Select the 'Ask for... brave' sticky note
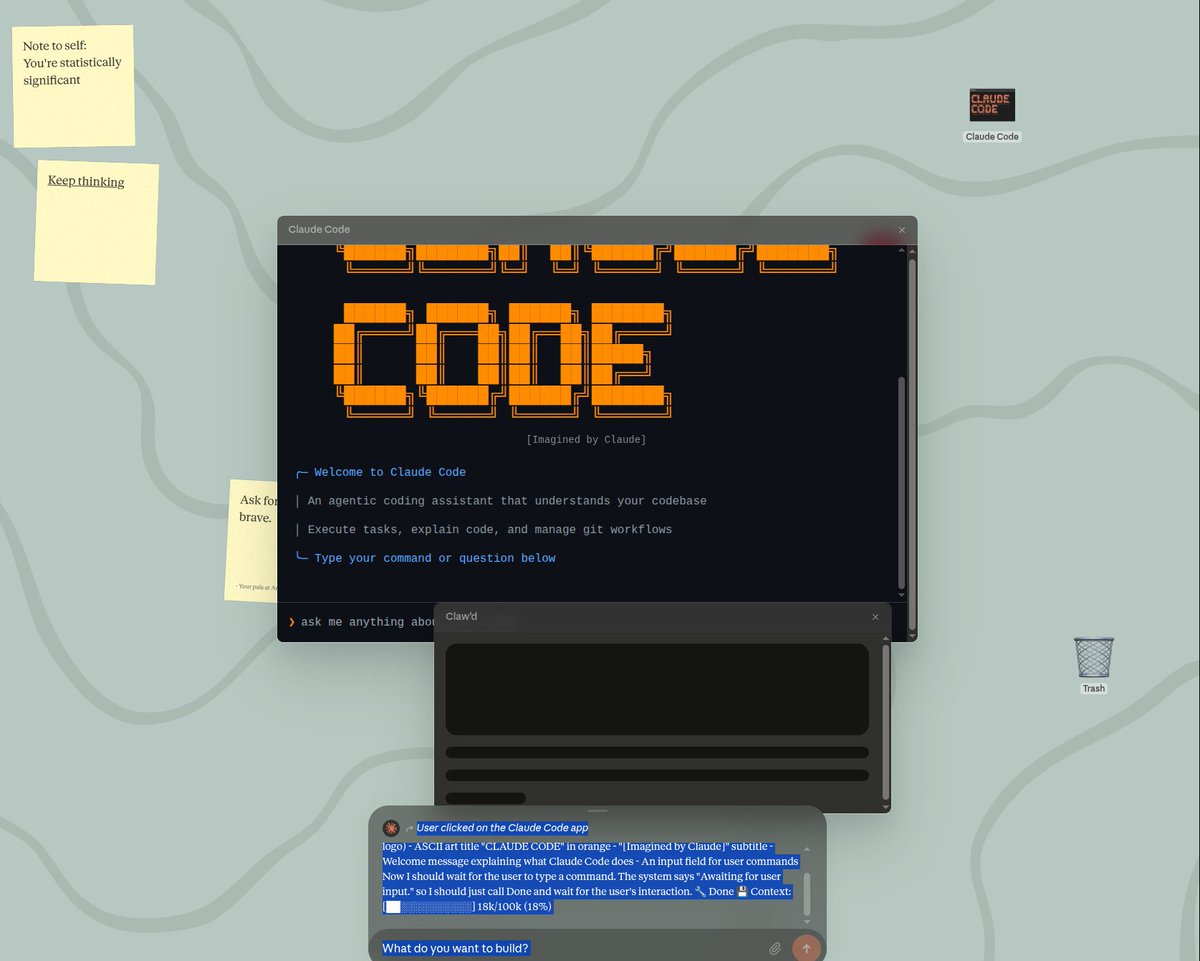The width and height of the screenshot is (1200, 961). (250, 540)
